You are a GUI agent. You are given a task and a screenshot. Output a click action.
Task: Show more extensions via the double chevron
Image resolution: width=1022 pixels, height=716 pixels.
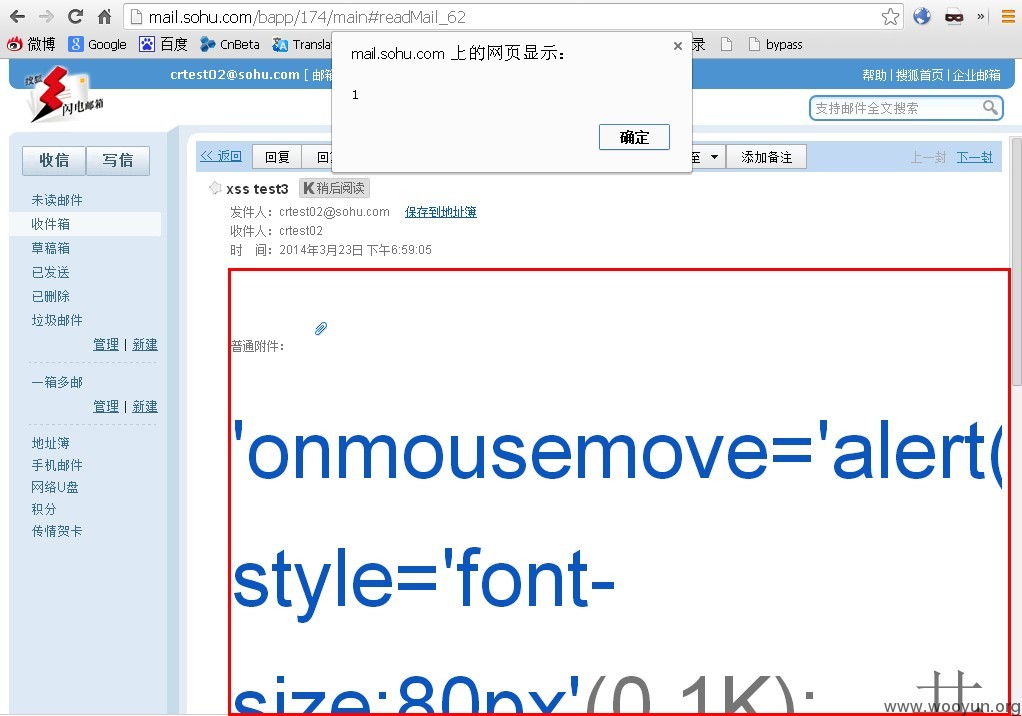[980, 17]
